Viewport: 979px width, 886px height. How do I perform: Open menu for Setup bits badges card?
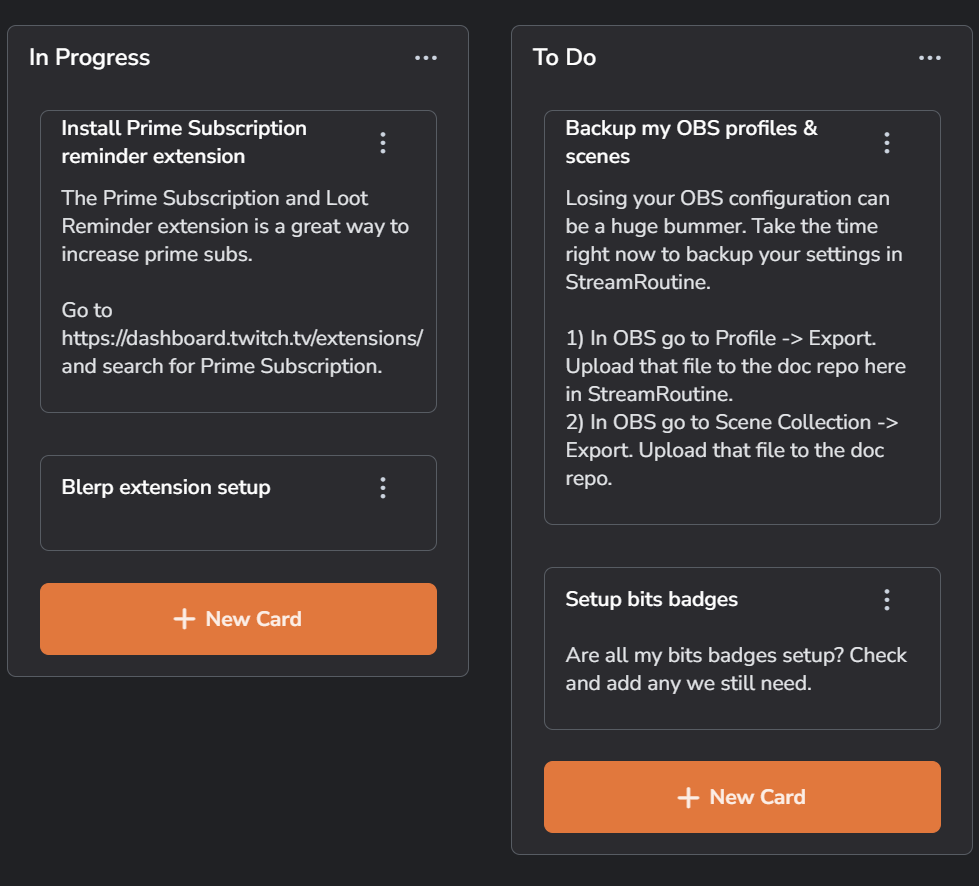coord(887,600)
